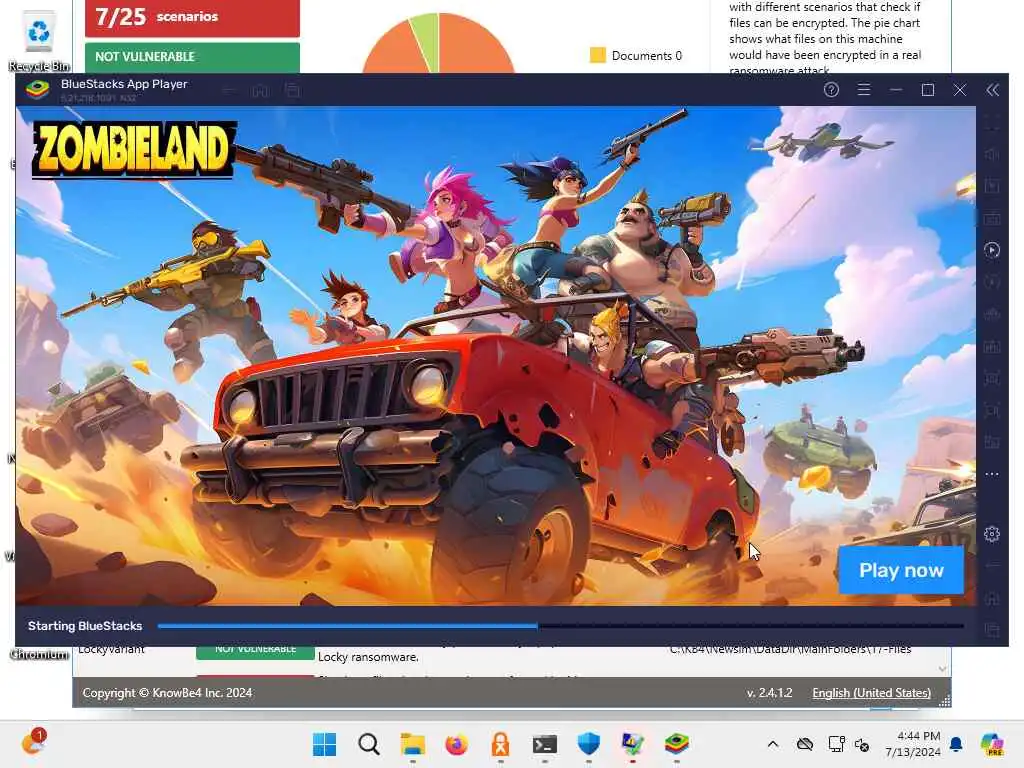Click the Zombieland promotional banner artwork
The height and width of the screenshot is (768, 1024).
pyautogui.click(x=496, y=356)
